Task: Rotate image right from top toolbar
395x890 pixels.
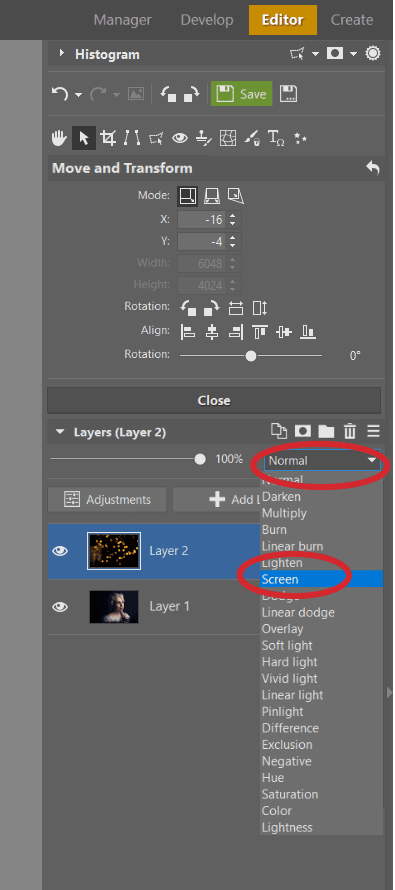Action: point(191,94)
